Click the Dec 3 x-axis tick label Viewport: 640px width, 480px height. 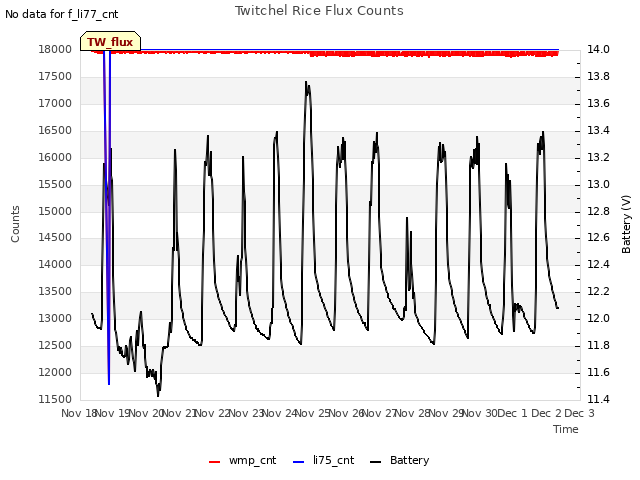click(579, 413)
